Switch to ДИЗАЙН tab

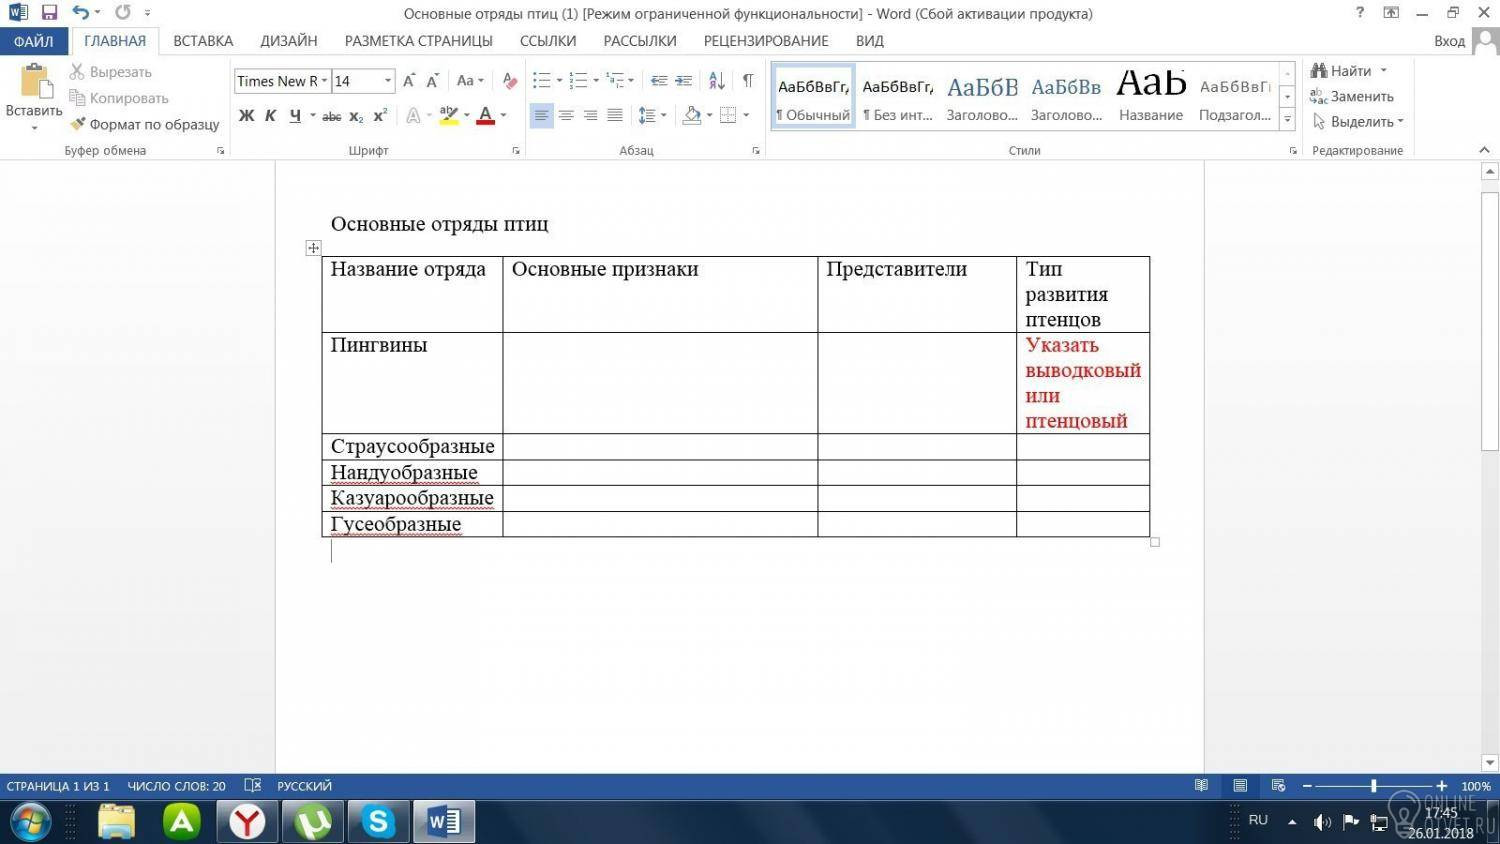point(289,41)
